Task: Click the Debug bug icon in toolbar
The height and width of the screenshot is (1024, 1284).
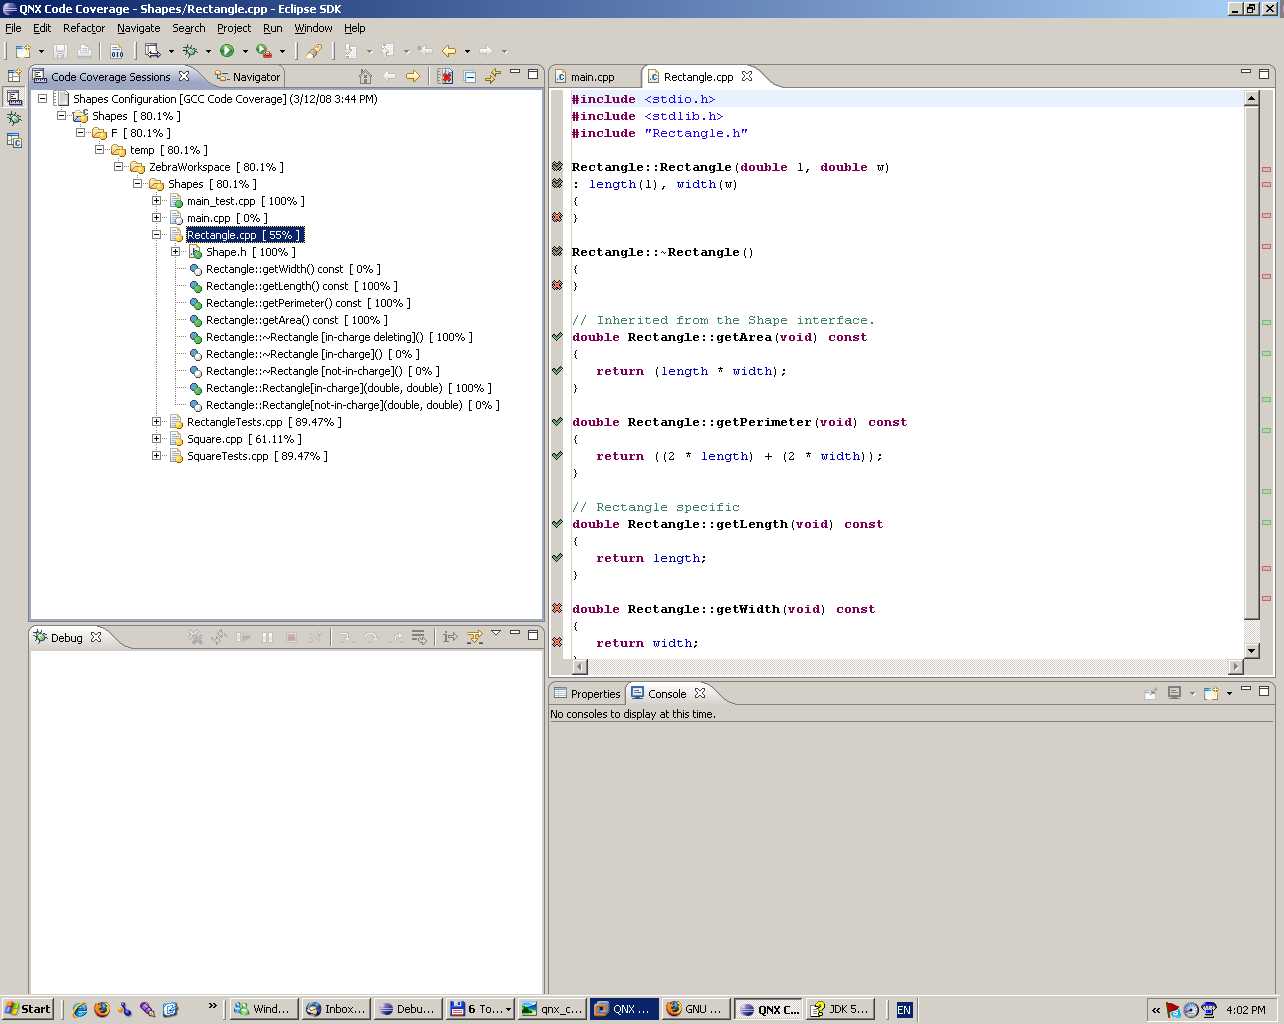Action: 189,50
